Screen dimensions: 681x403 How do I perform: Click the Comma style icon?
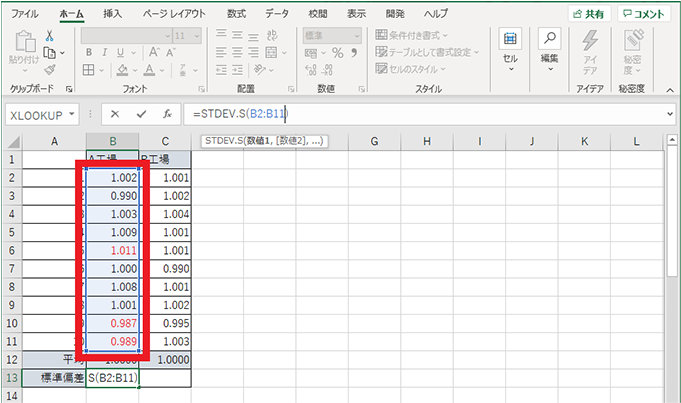[x=354, y=53]
